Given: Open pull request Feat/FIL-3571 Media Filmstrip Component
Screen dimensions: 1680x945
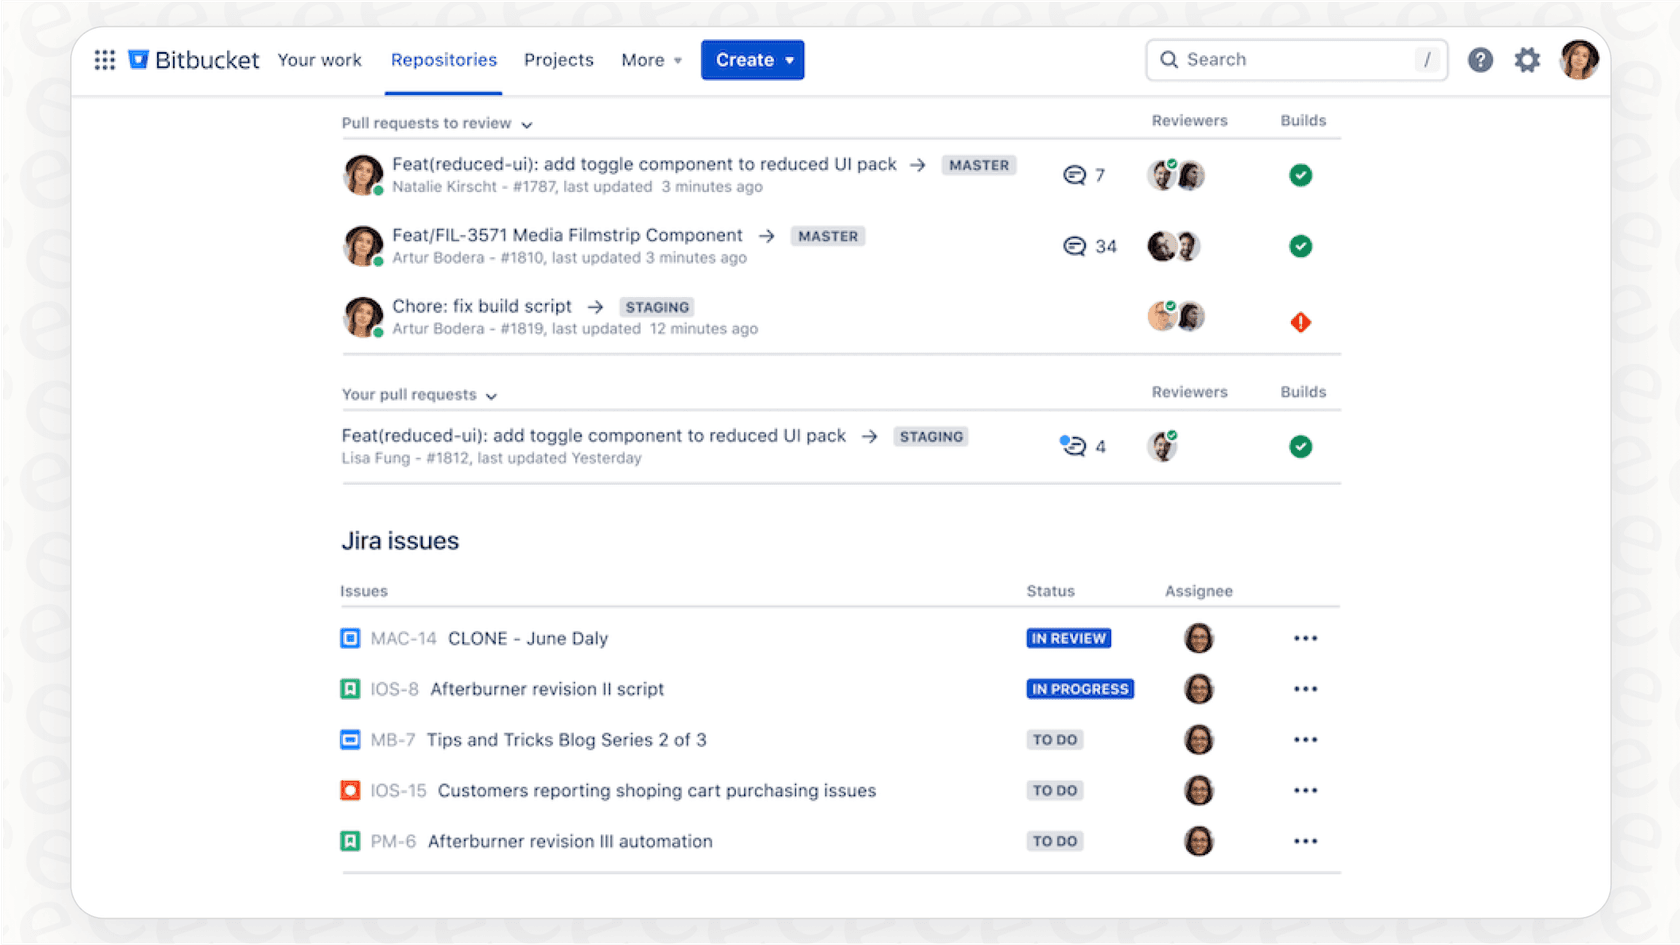Looking at the screenshot, I should tap(567, 235).
